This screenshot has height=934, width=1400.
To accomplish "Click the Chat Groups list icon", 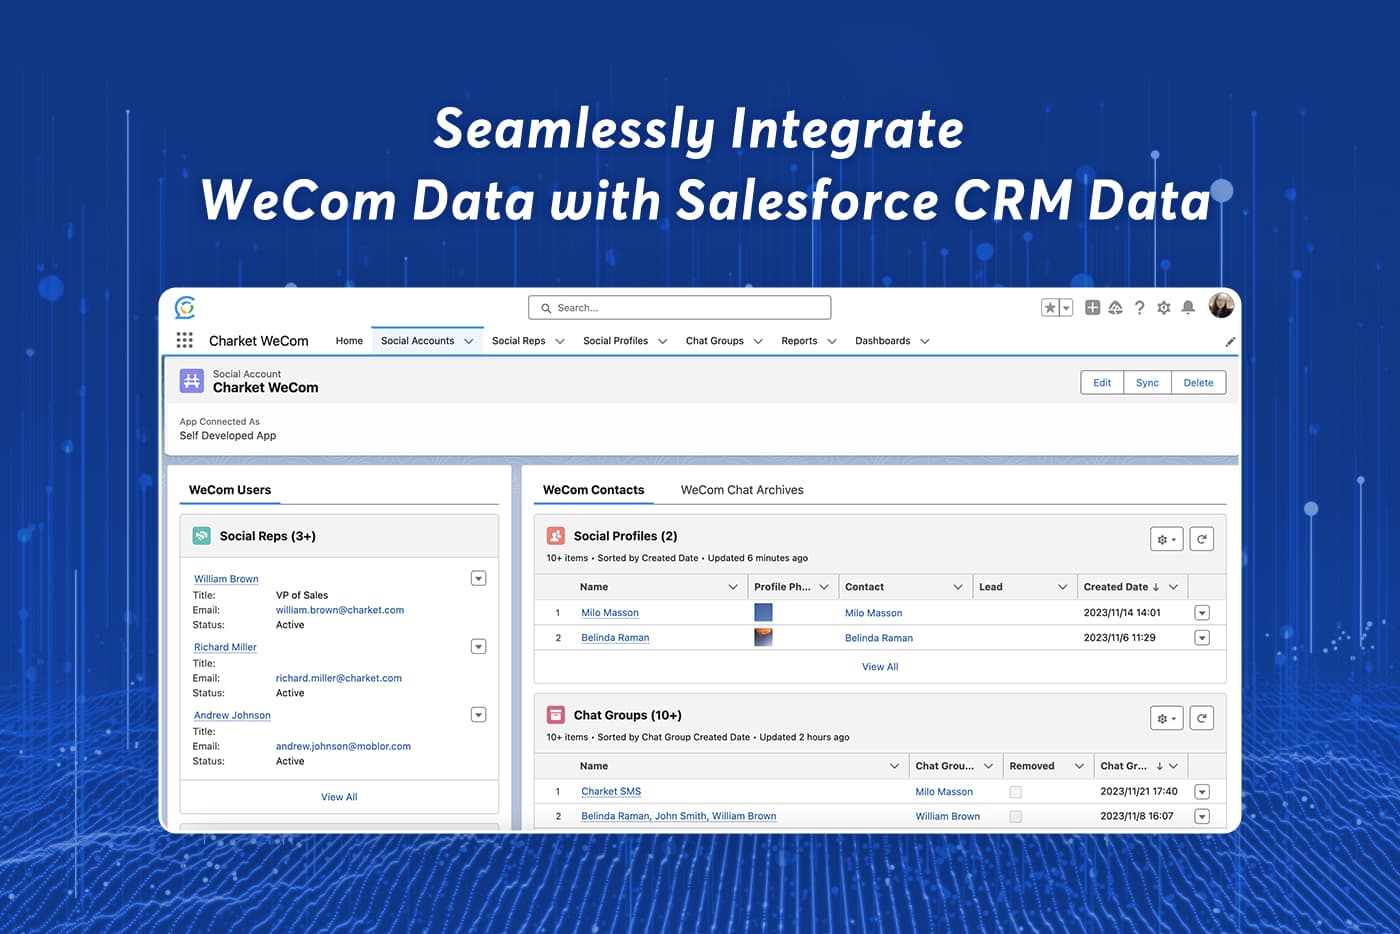I will pos(556,715).
